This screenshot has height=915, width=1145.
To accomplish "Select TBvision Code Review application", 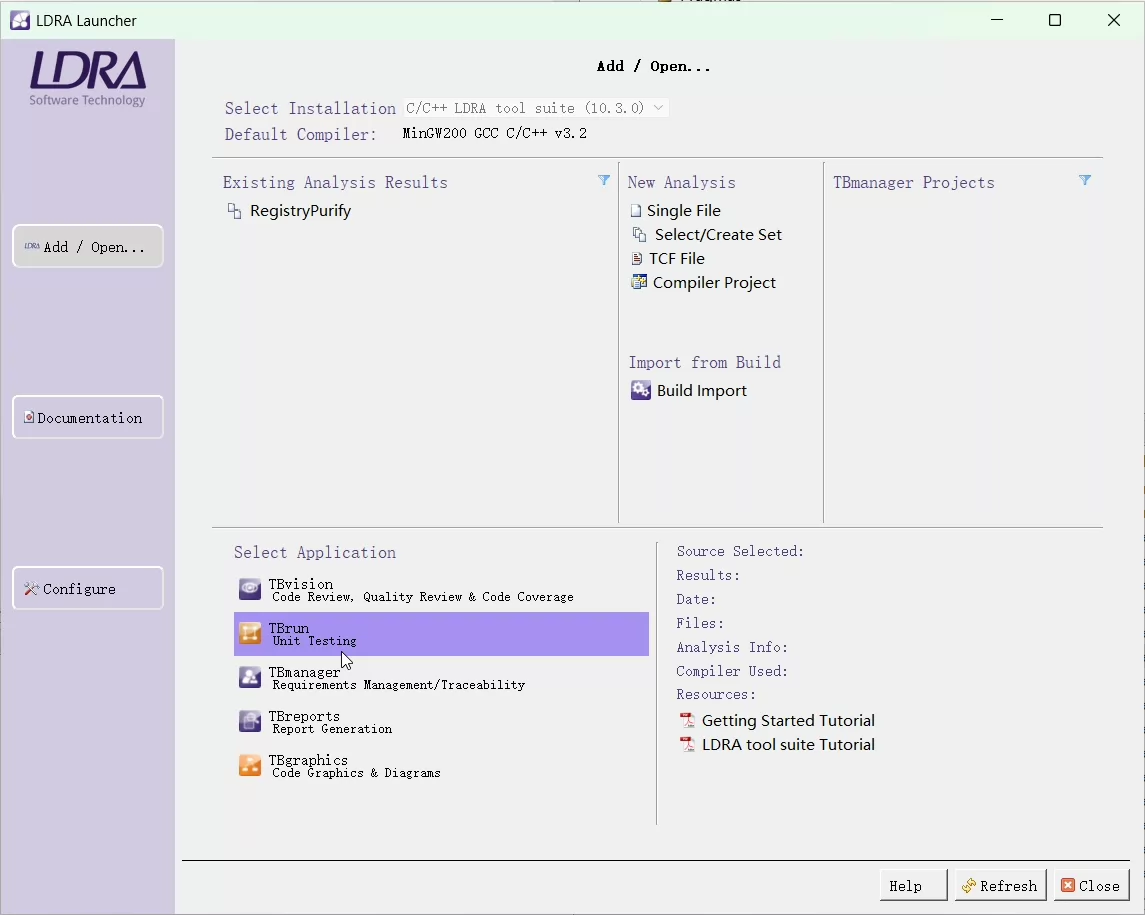I will tap(441, 590).
